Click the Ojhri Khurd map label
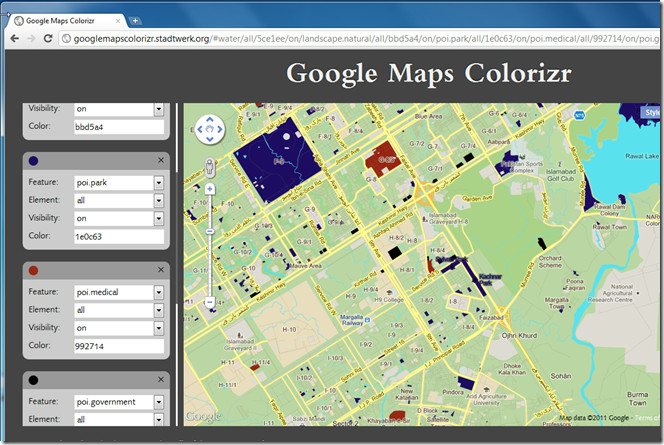This screenshot has height=445, width=664. (x=519, y=335)
